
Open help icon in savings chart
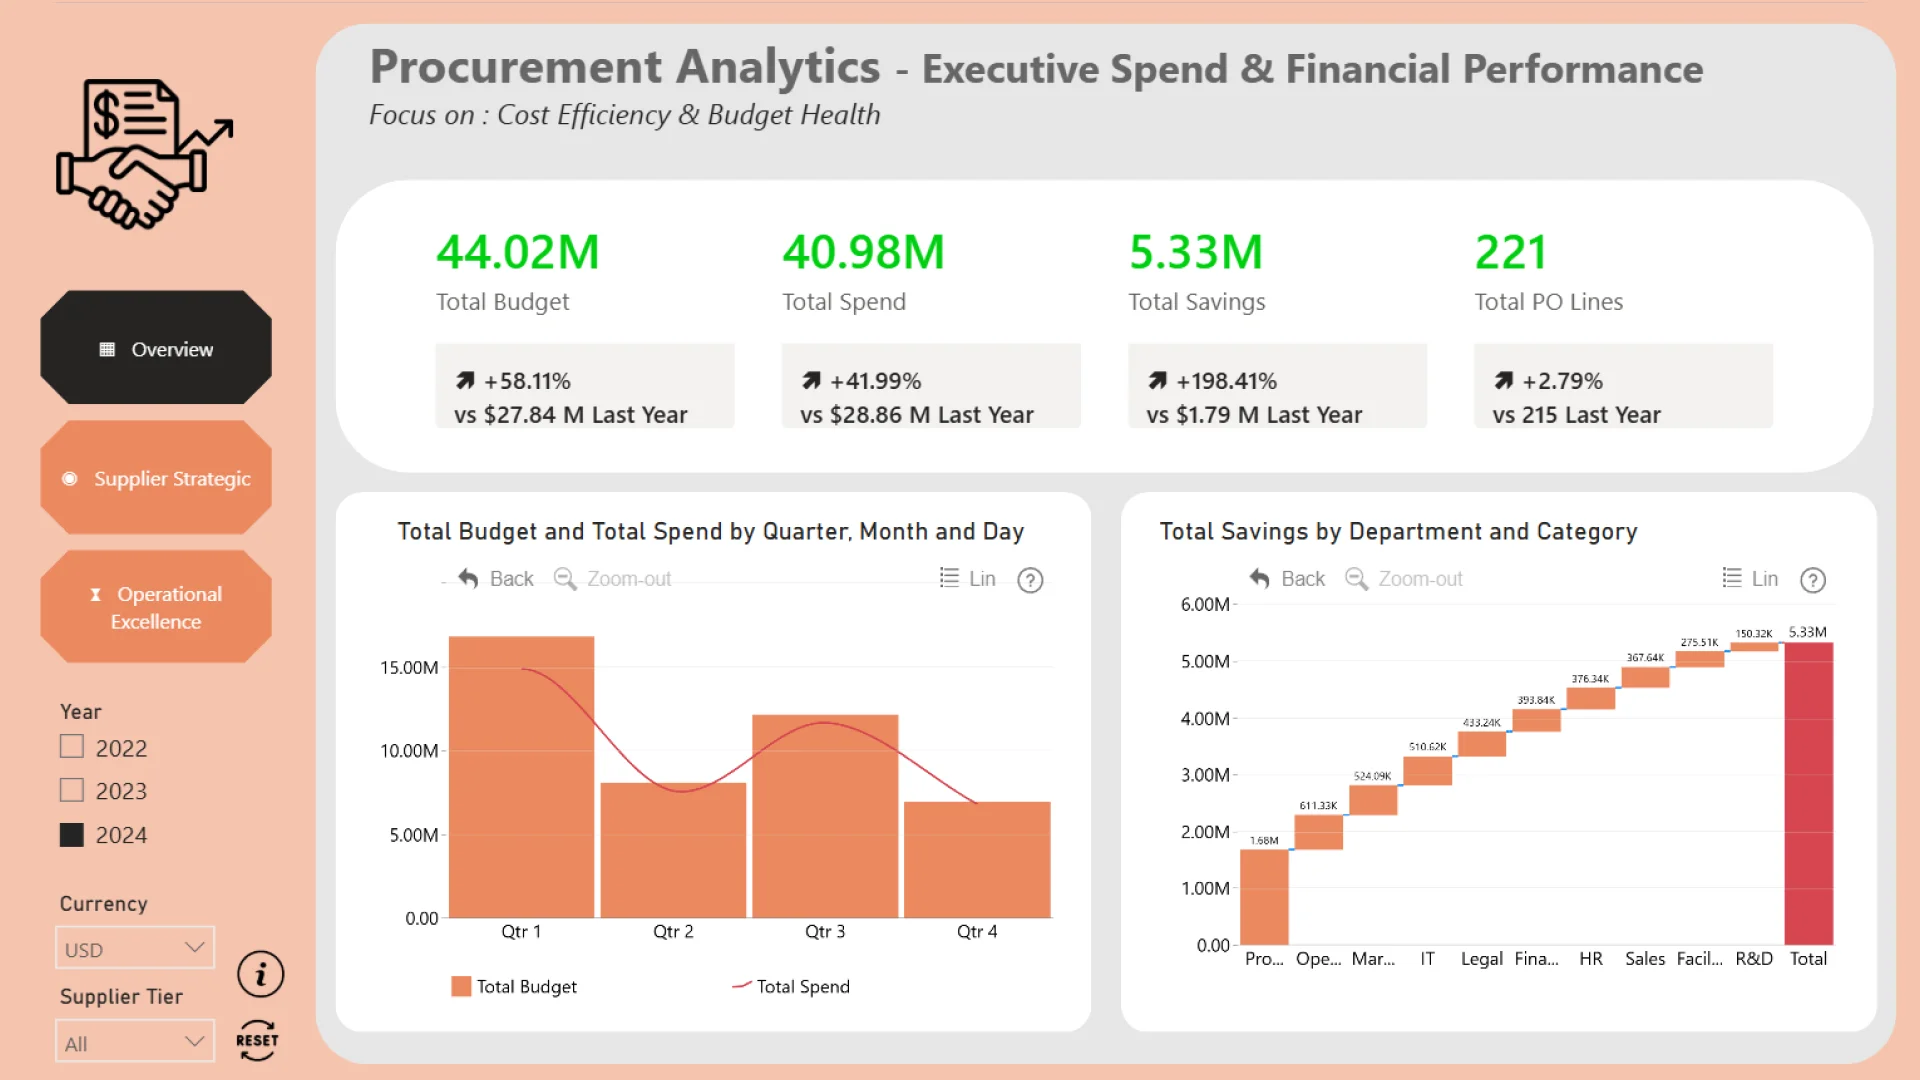[1813, 580]
